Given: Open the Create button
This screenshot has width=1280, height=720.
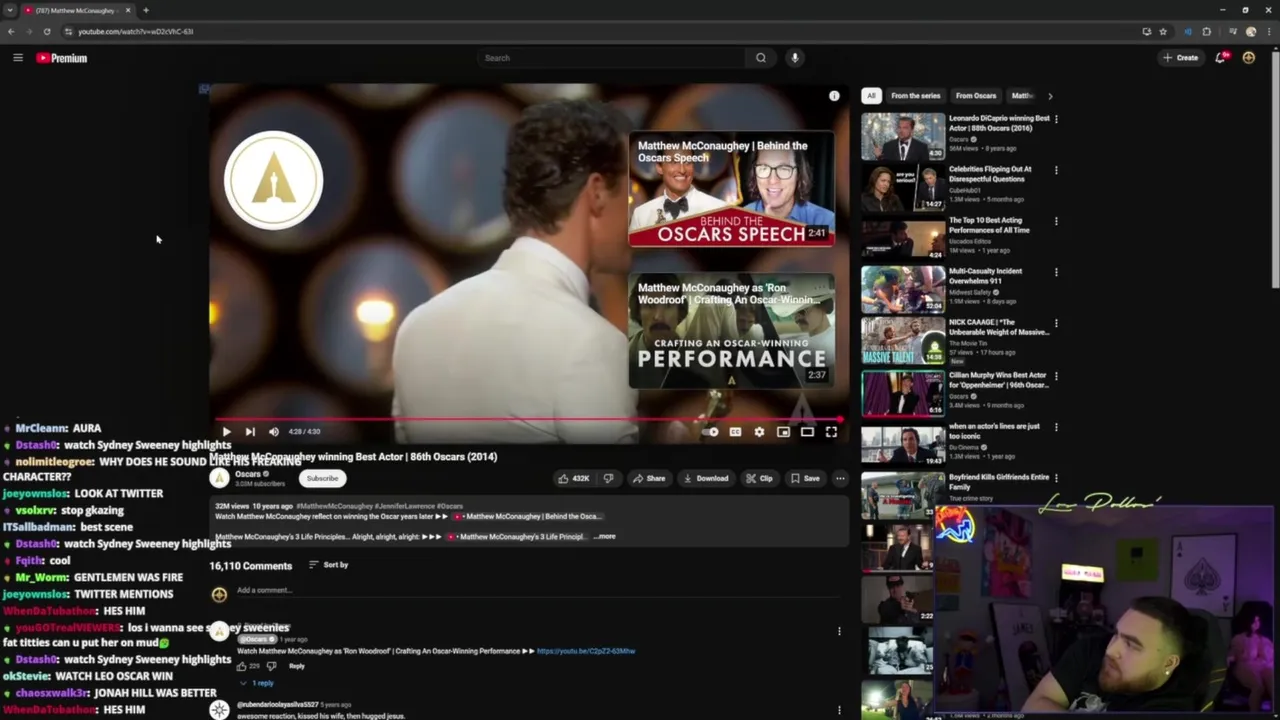Looking at the screenshot, I should (1180, 58).
